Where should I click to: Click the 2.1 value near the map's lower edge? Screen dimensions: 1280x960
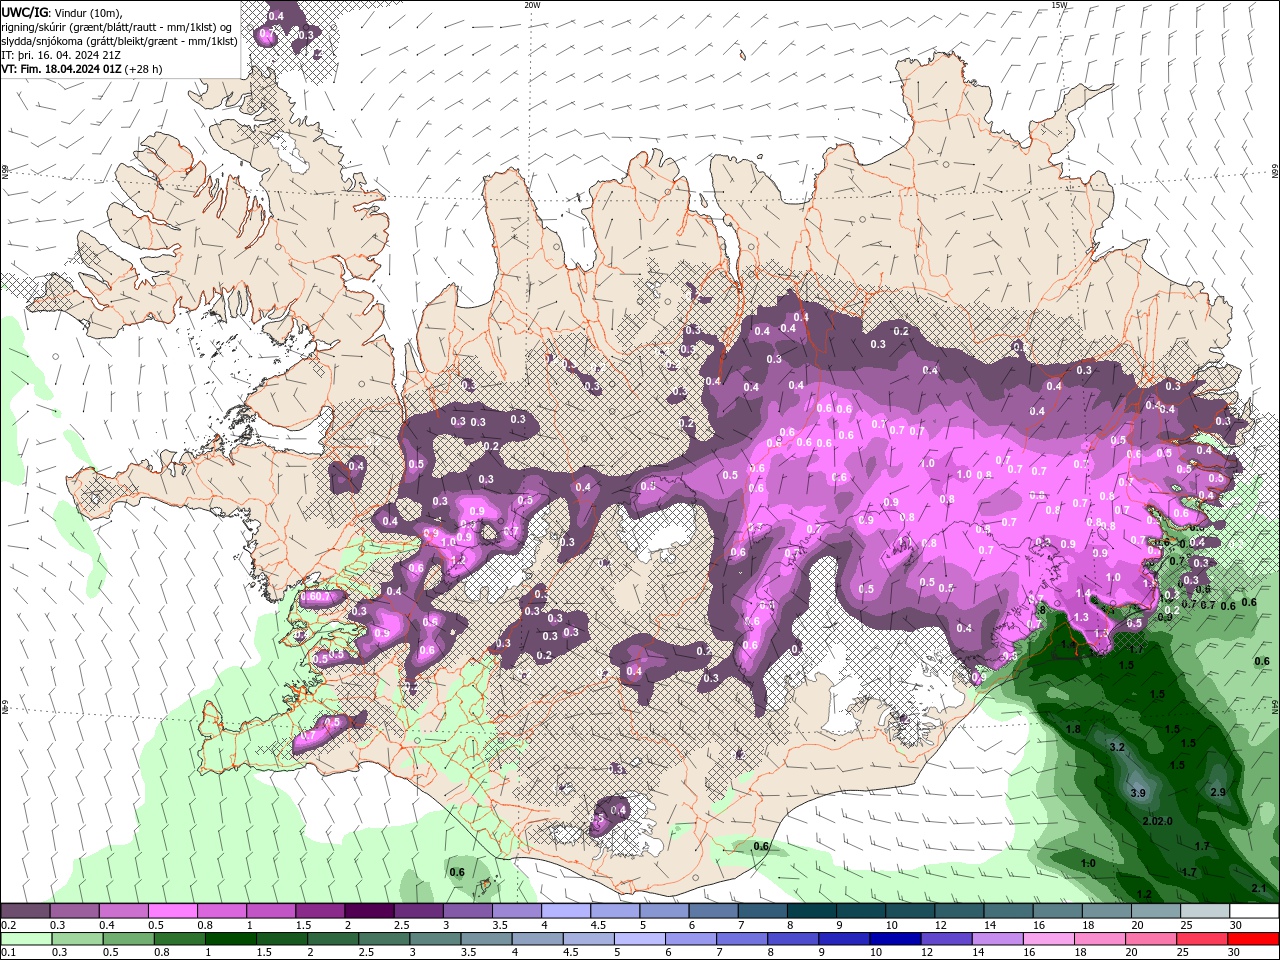(1259, 888)
